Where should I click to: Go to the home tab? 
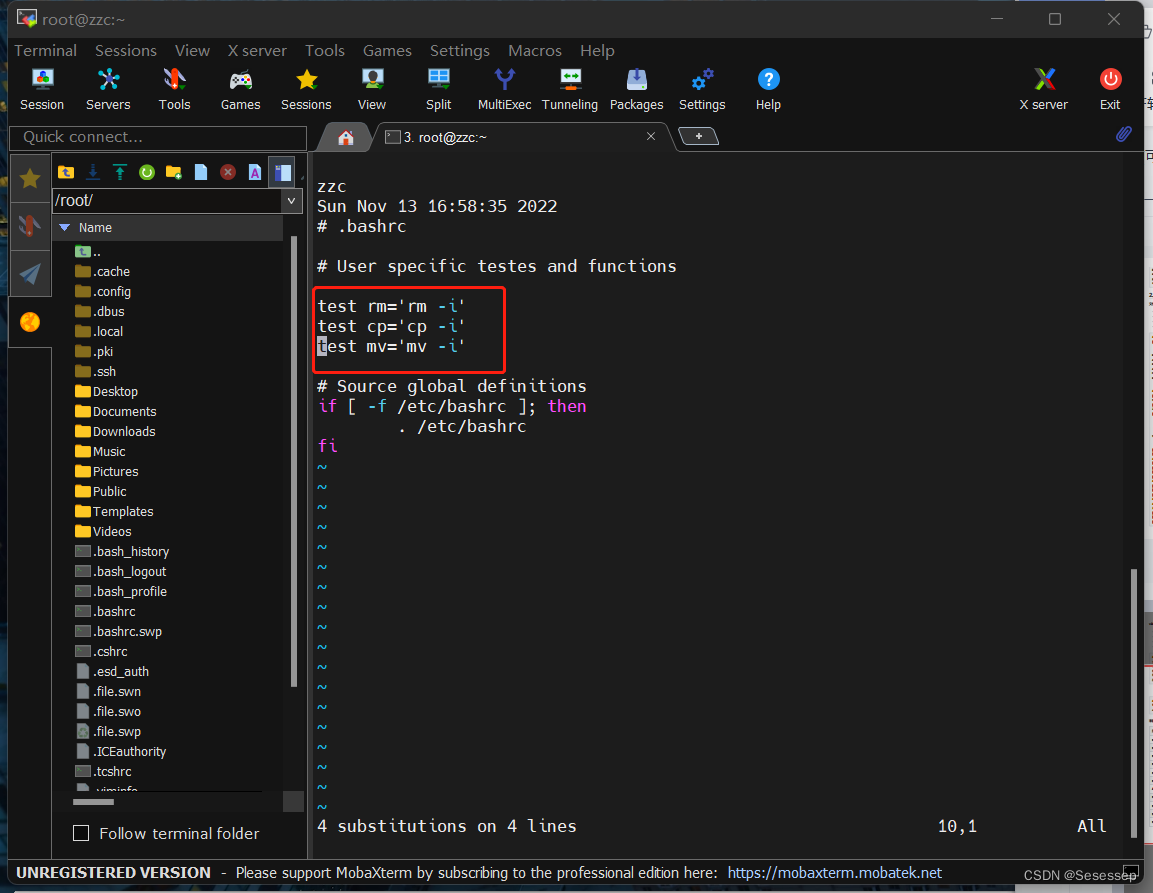(x=346, y=138)
